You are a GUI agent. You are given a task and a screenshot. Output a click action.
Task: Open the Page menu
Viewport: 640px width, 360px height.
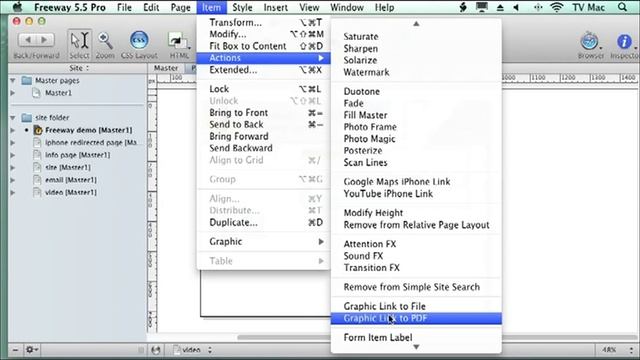click(180, 7)
